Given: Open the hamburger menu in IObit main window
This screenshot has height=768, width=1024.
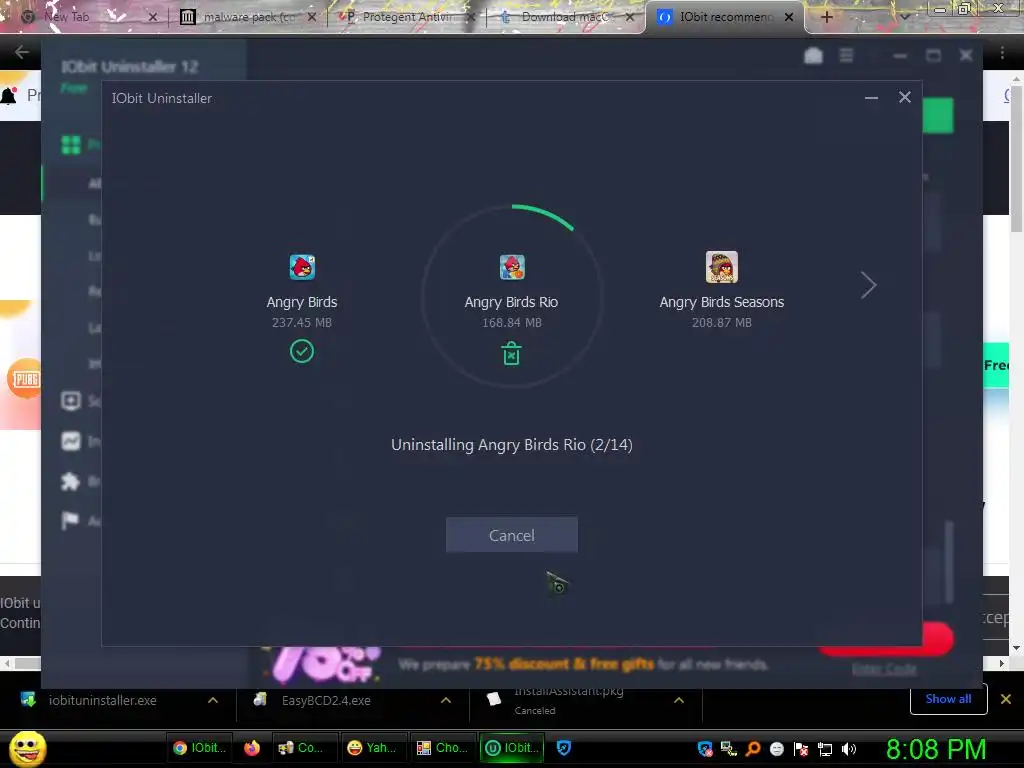Looking at the screenshot, I should coord(846,56).
